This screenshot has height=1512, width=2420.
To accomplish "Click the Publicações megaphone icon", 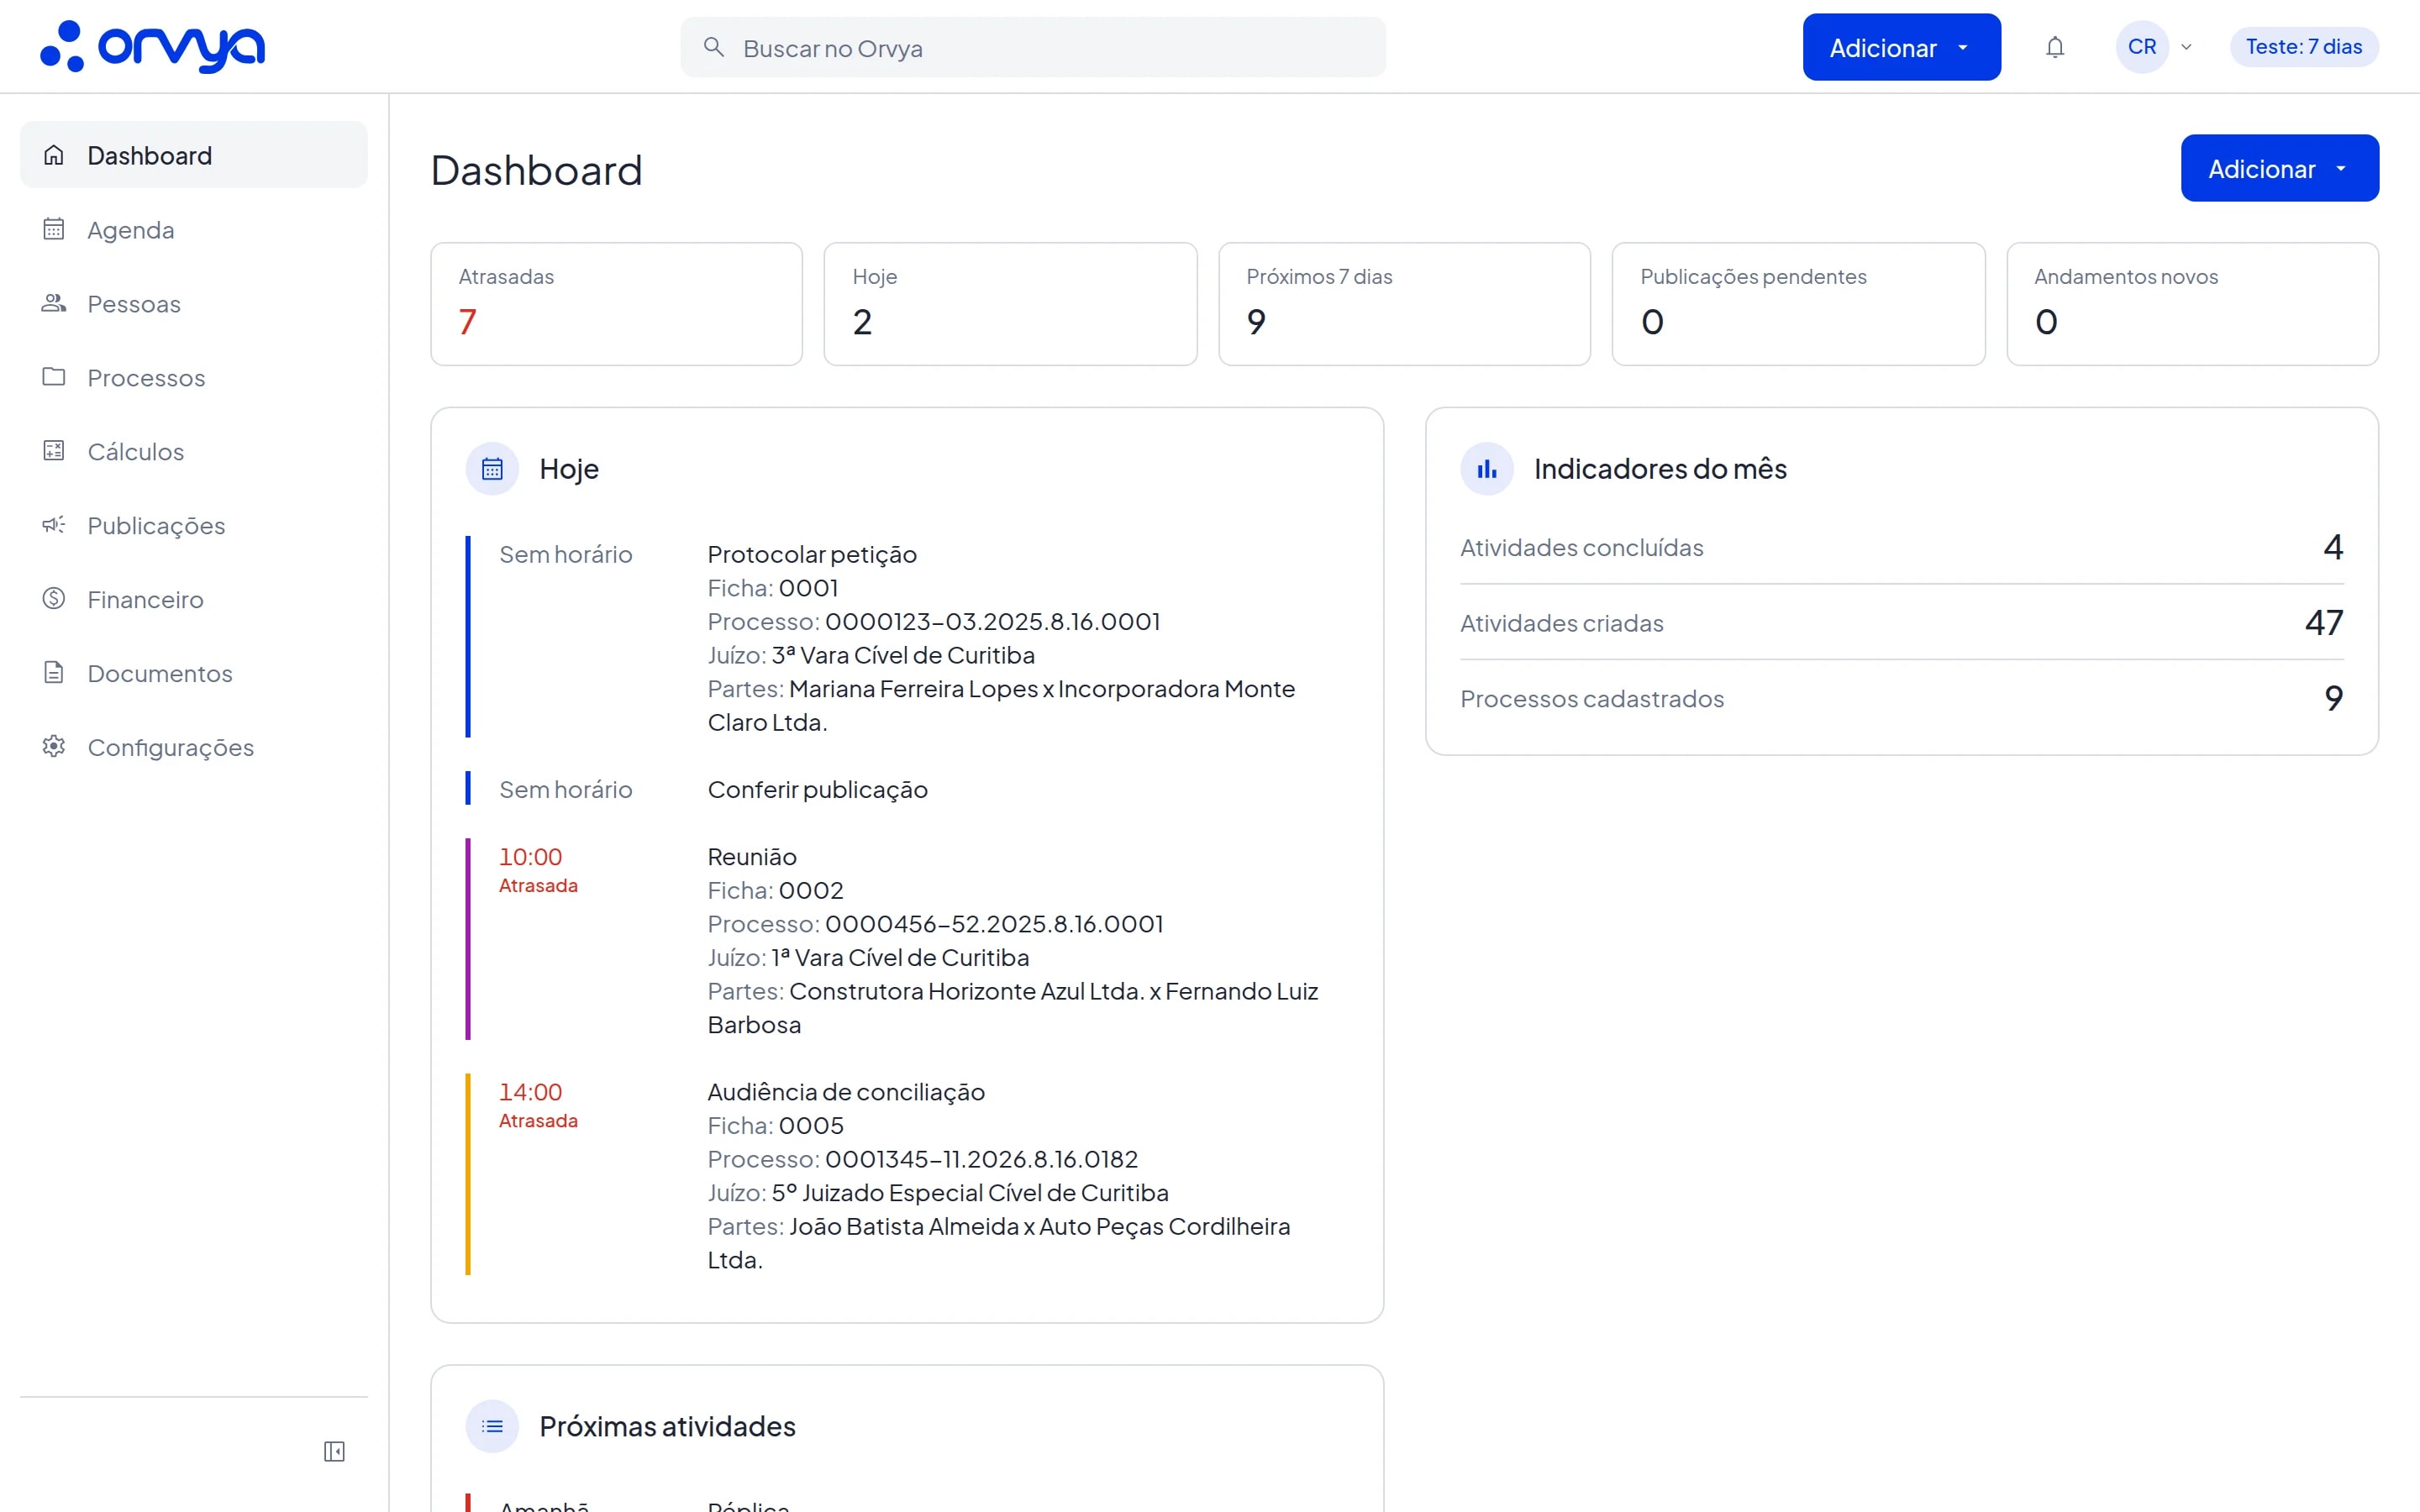I will click(x=54, y=525).
